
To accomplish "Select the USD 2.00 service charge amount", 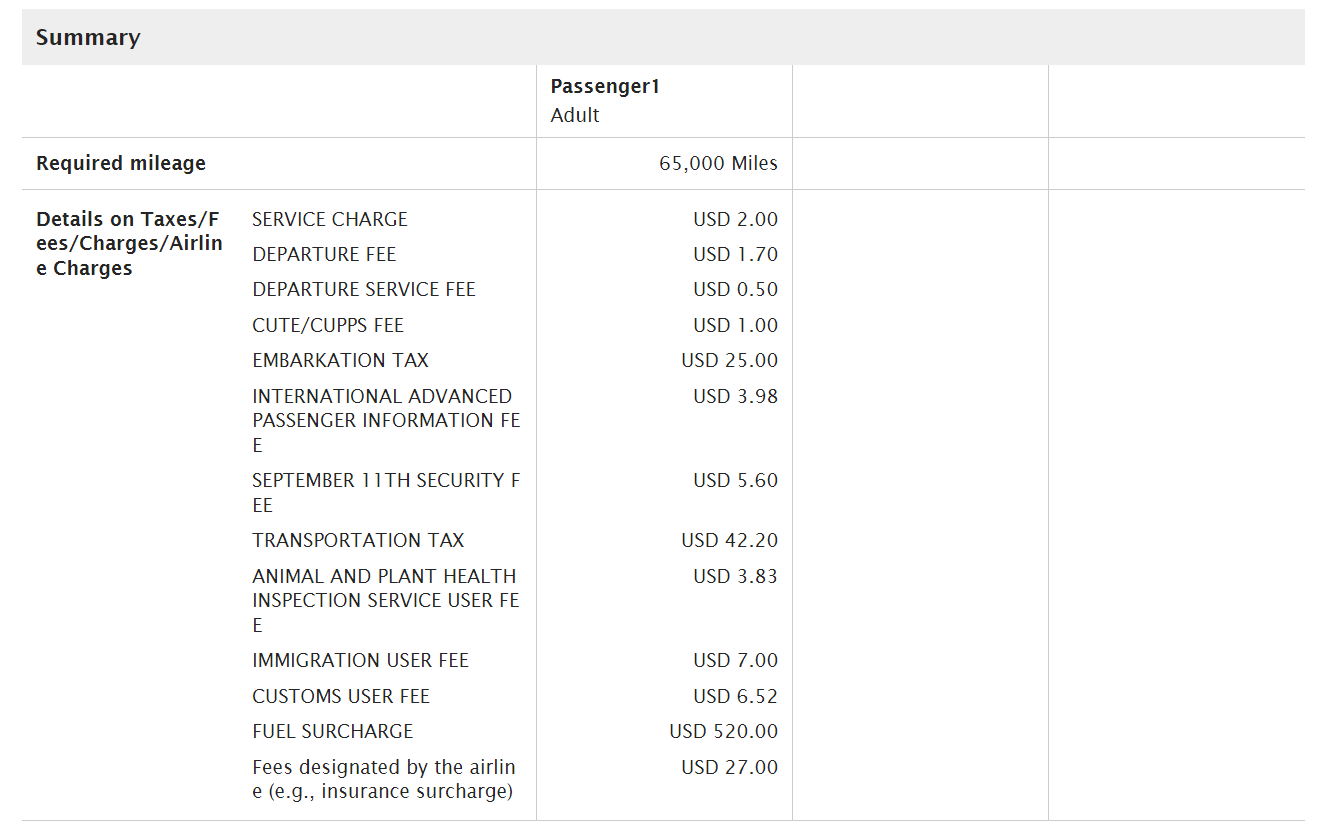I will click(735, 219).
